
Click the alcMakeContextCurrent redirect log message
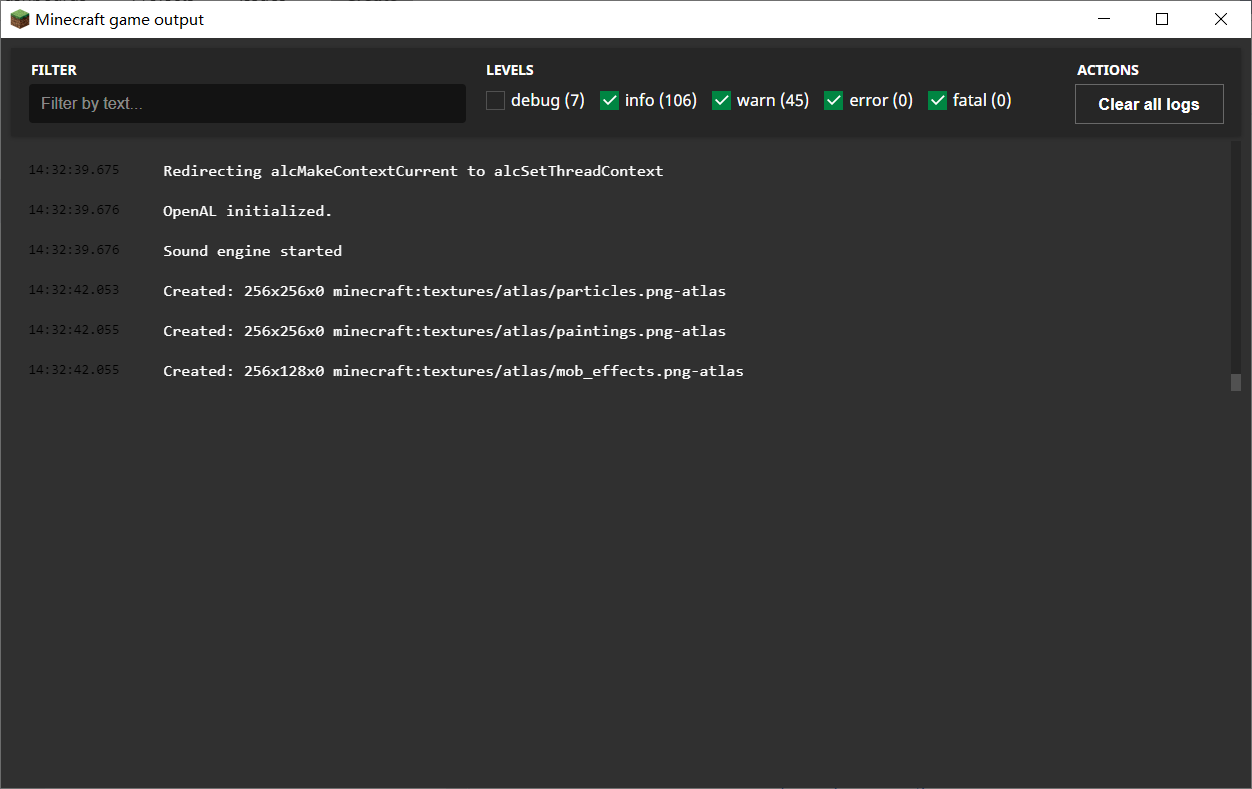click(x=413, y=171)
